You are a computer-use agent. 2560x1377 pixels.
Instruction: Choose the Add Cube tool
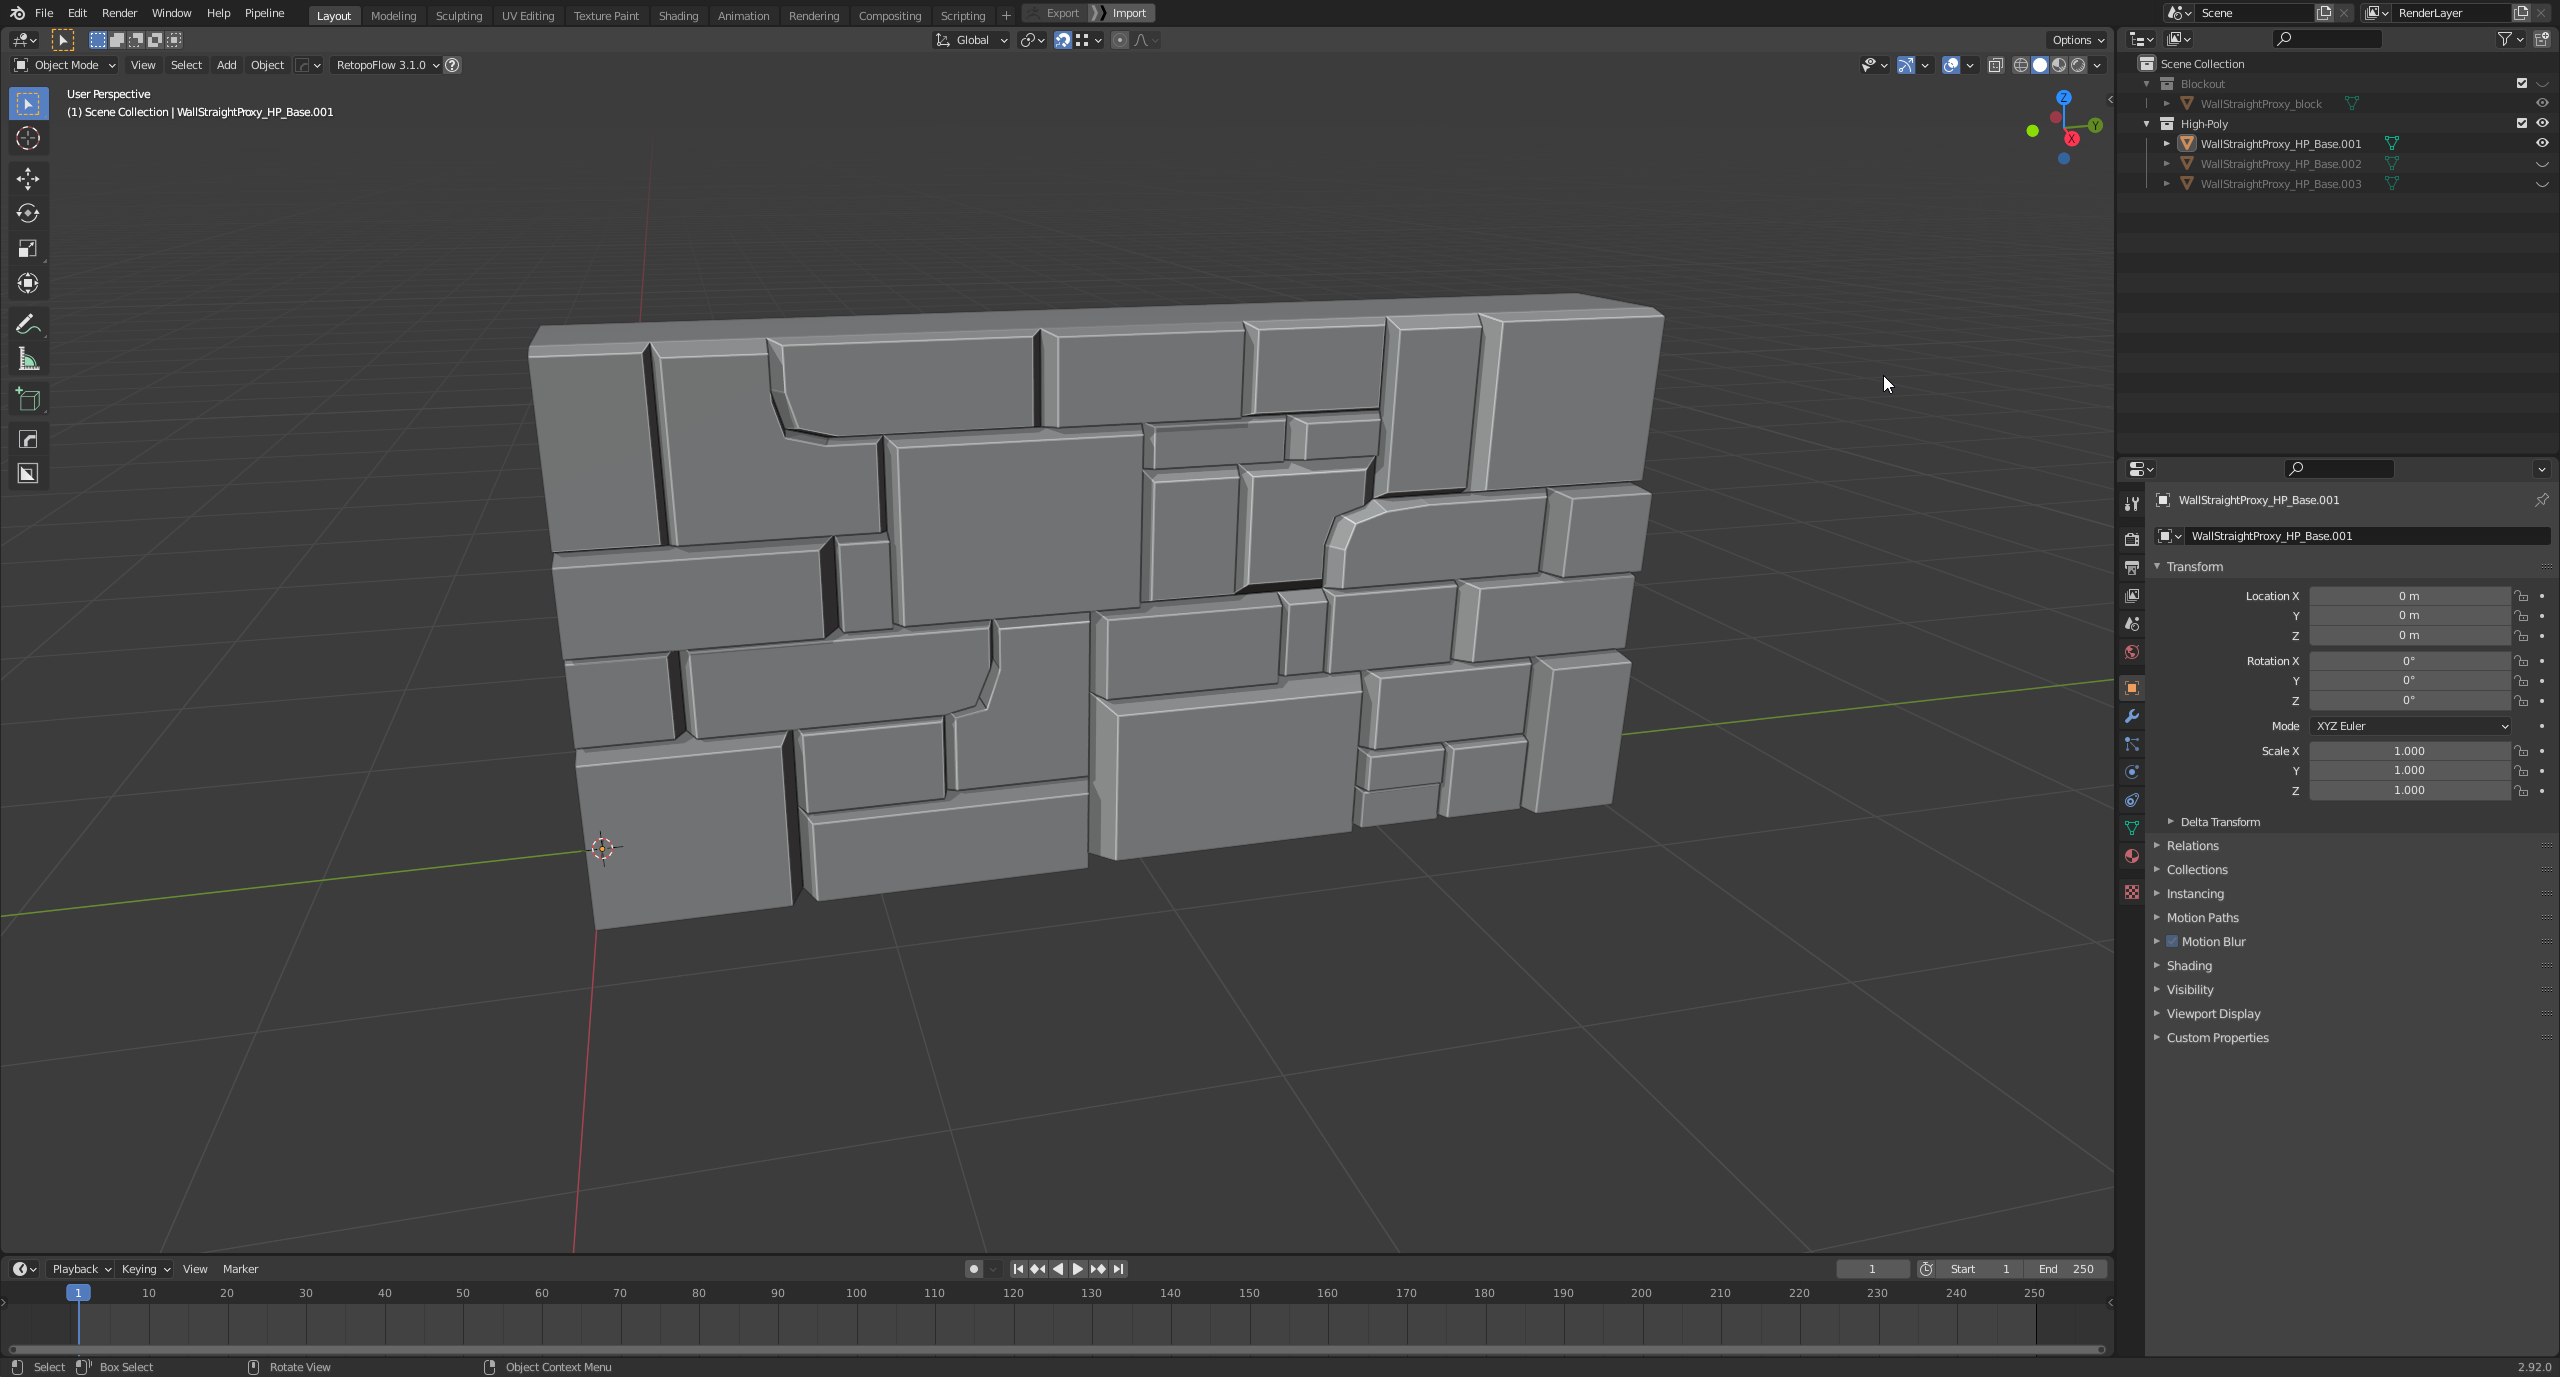pos(28,400)
